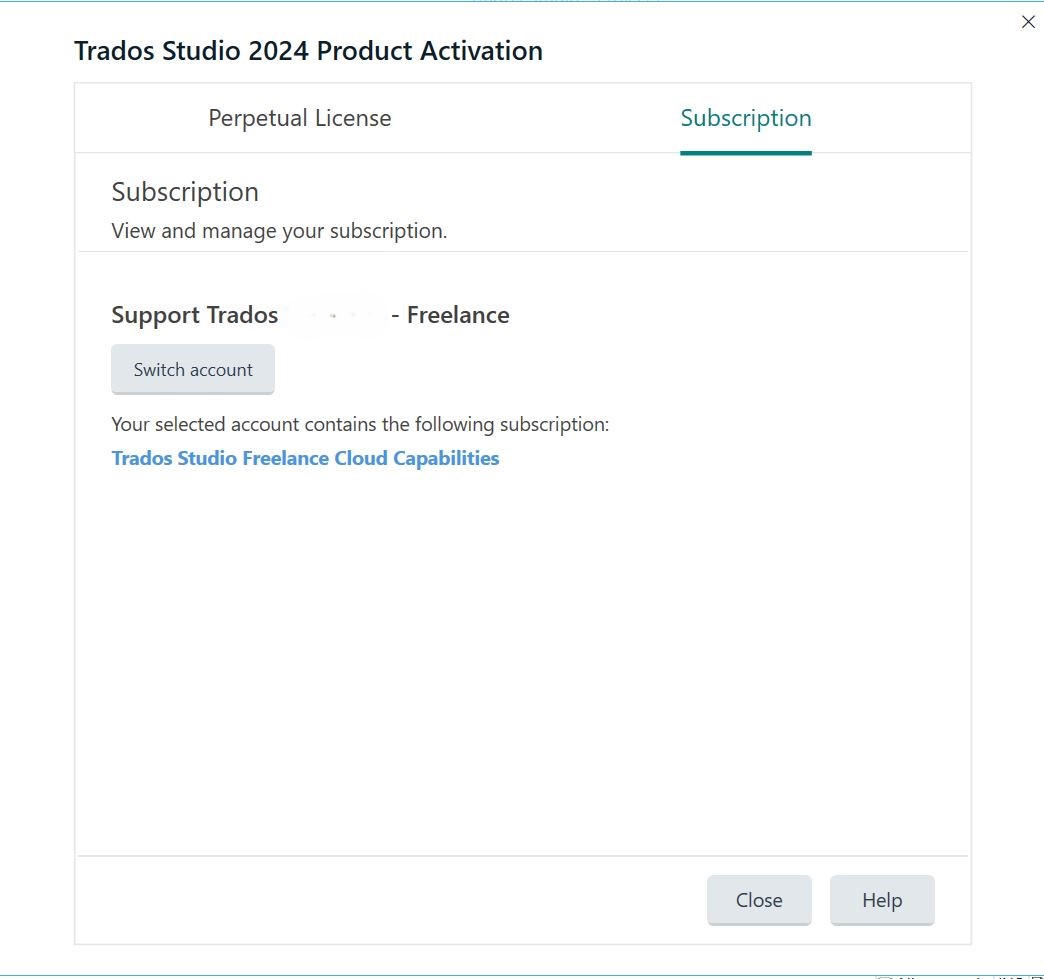The image size is (1044, 979).
Task: Click the Trados Studio 2024 Product Activation title
Action: [x=308, y=51]
